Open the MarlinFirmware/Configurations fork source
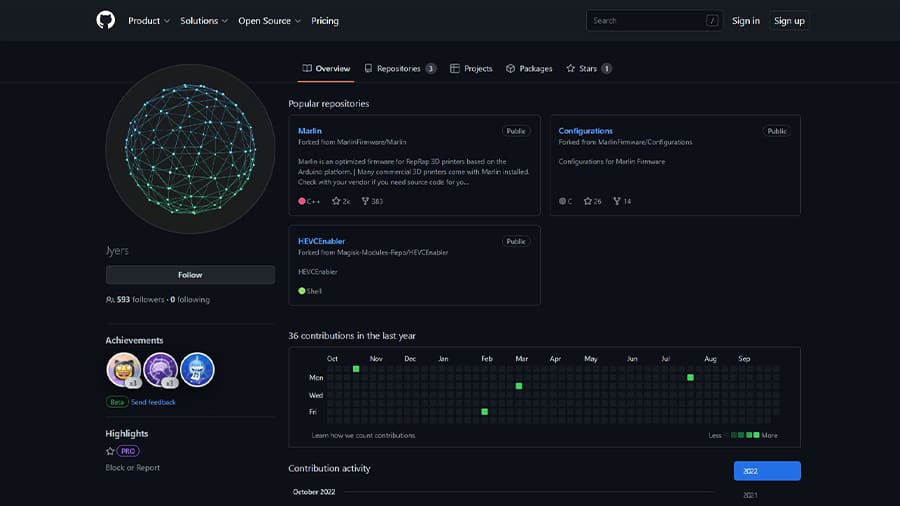Image resolution: width=900 pixels, height=506 pixels. (x=644, y=142)
